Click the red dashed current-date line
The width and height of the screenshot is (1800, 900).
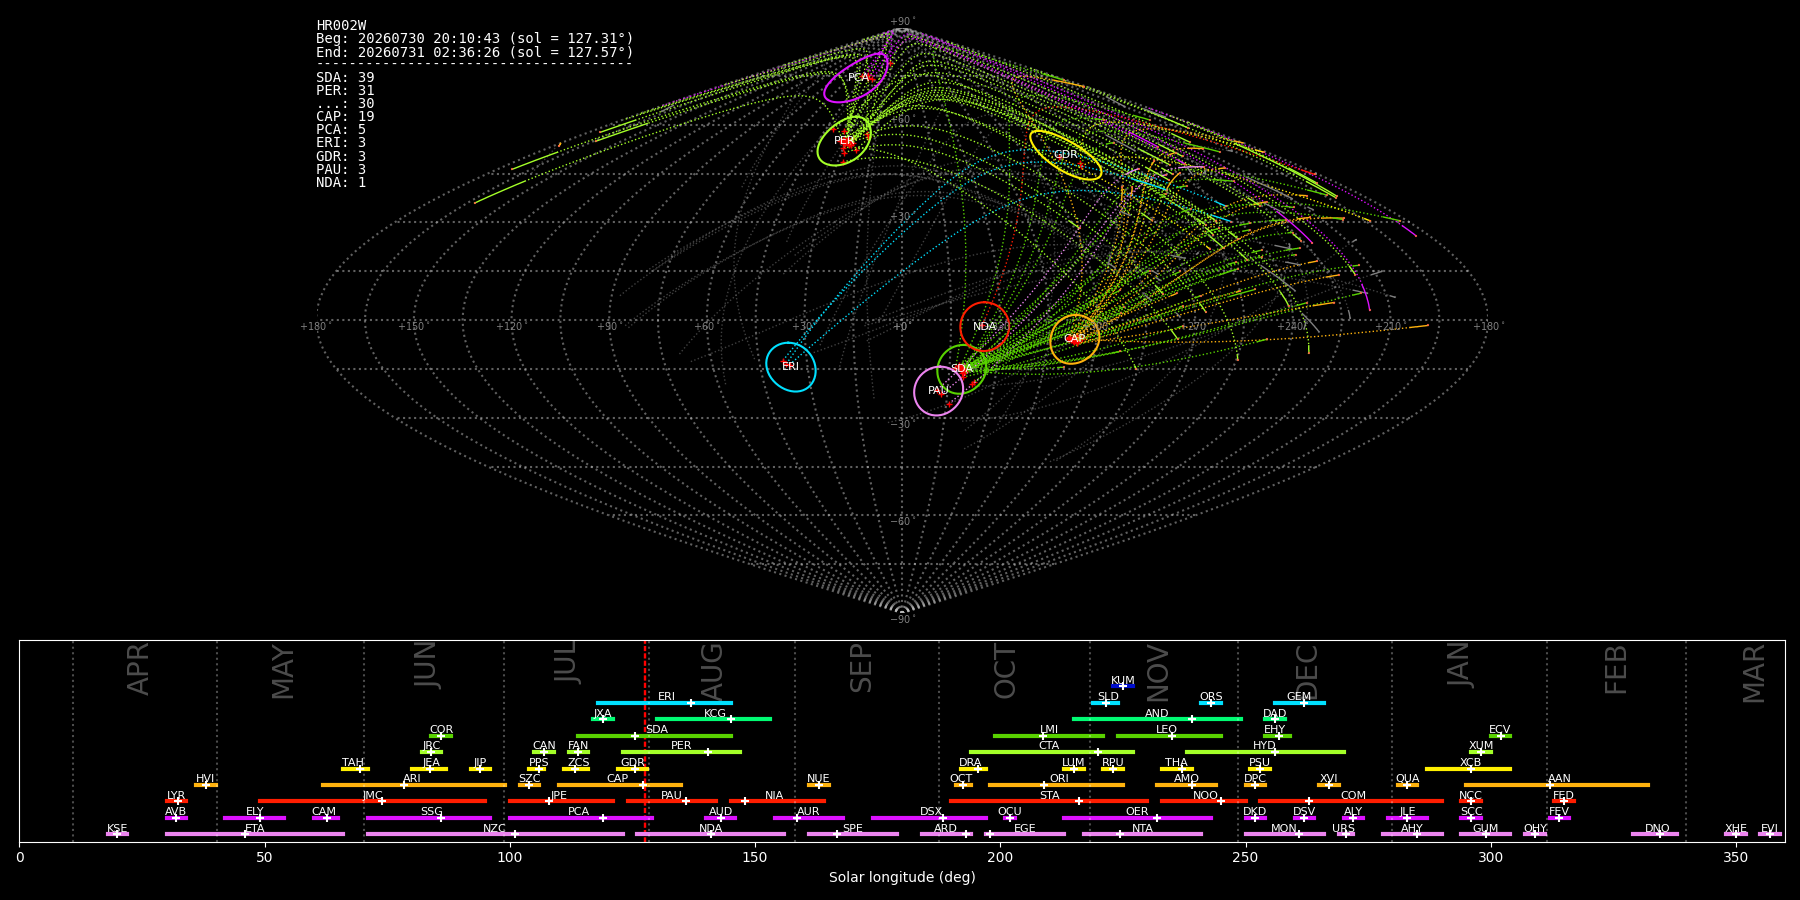pos(645,740)
